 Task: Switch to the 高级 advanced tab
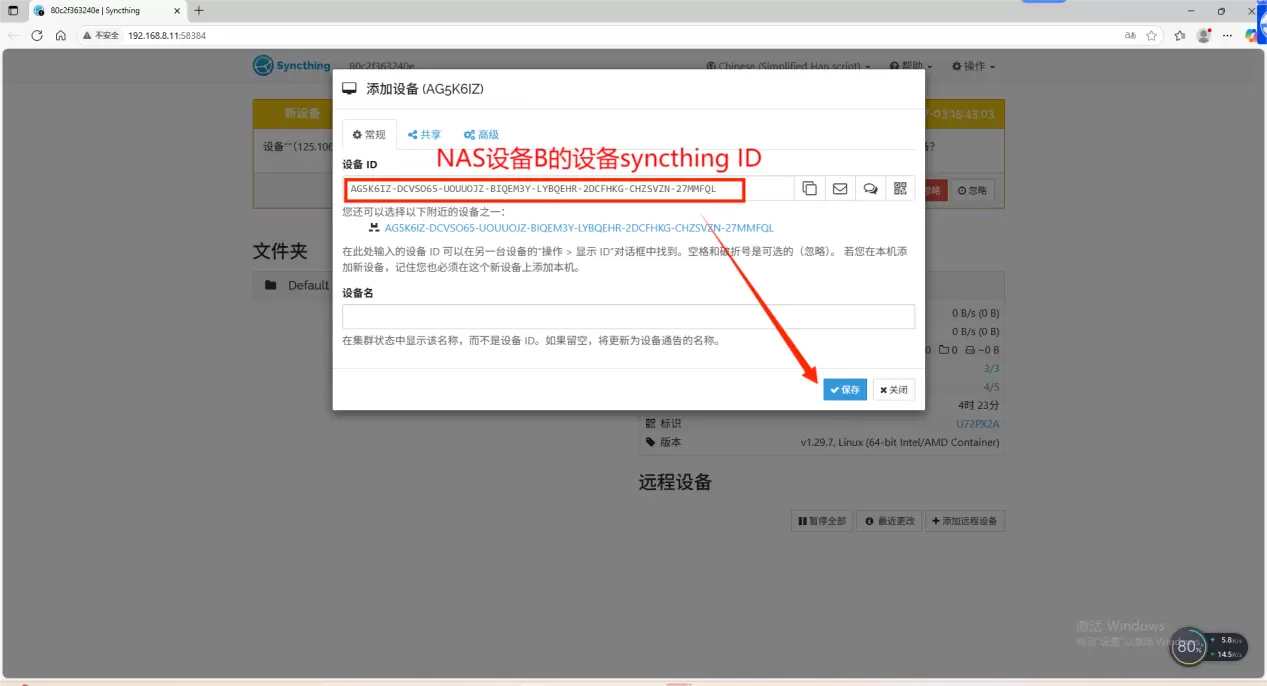(481, 135)
